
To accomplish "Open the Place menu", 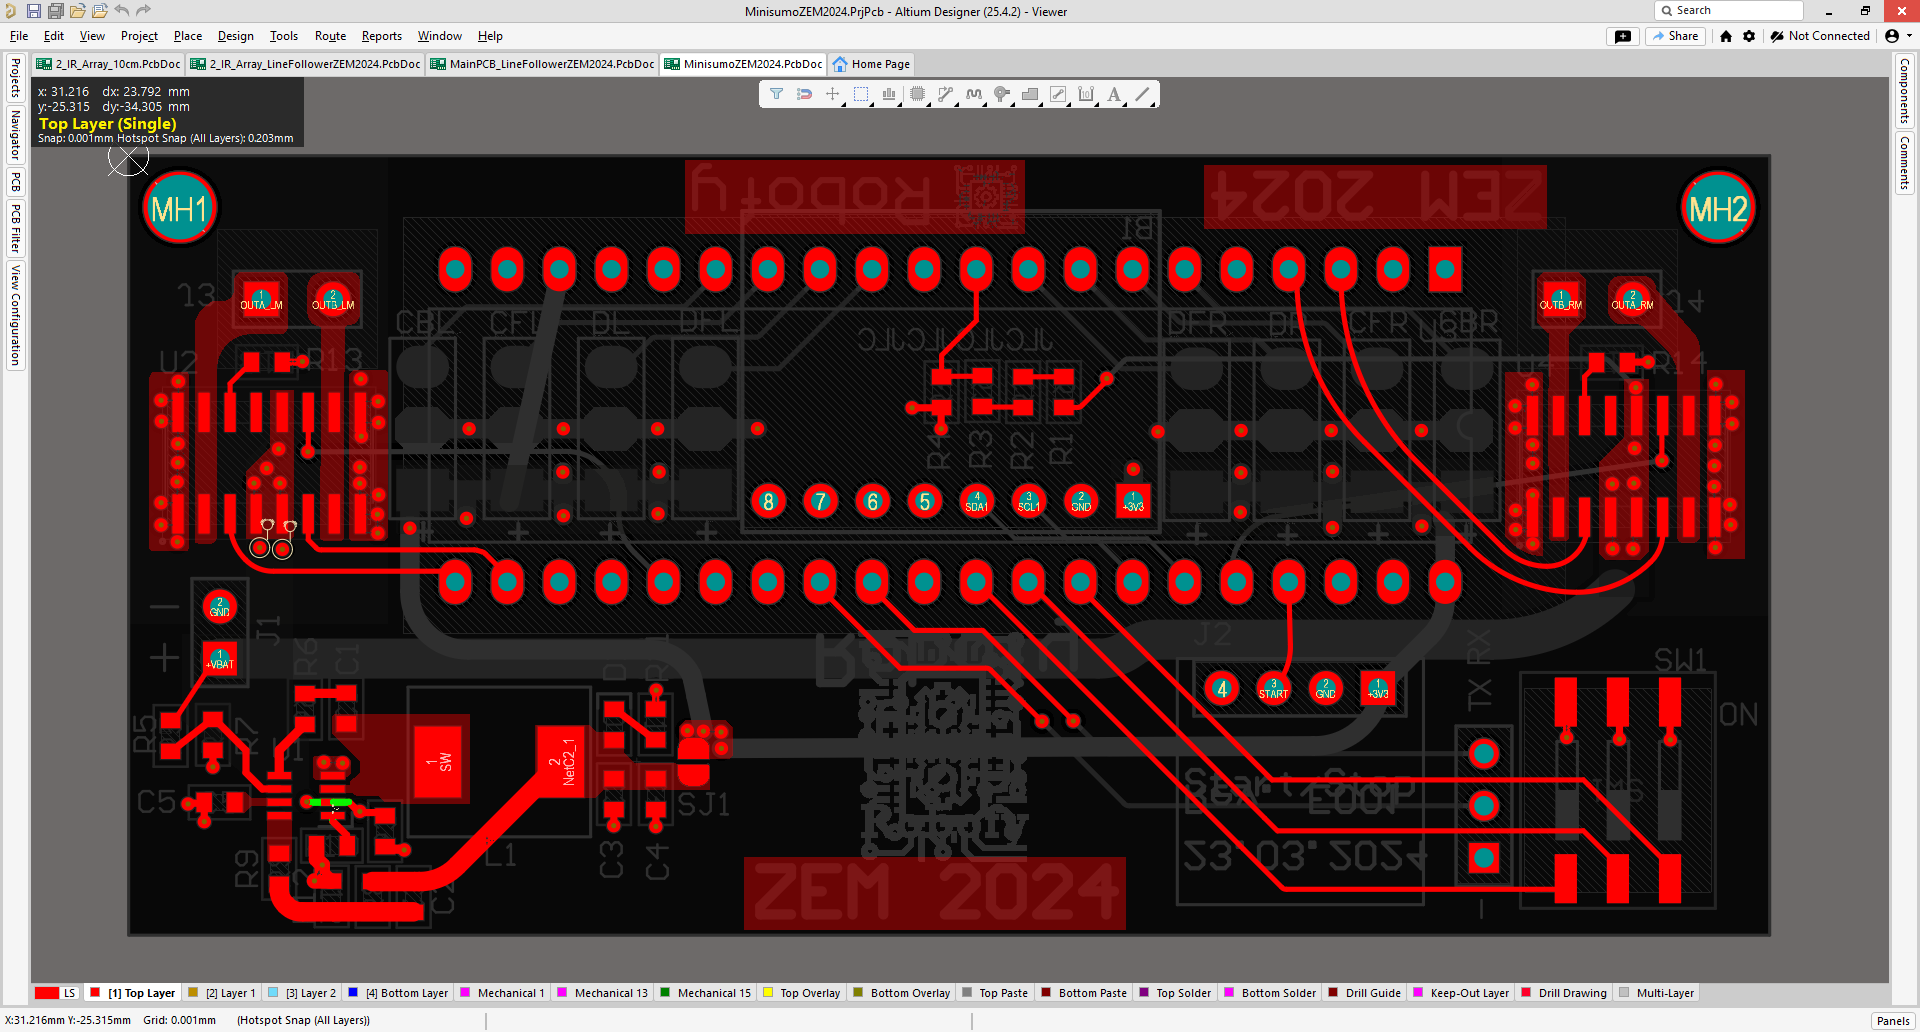I will click(x=188, y=36).
